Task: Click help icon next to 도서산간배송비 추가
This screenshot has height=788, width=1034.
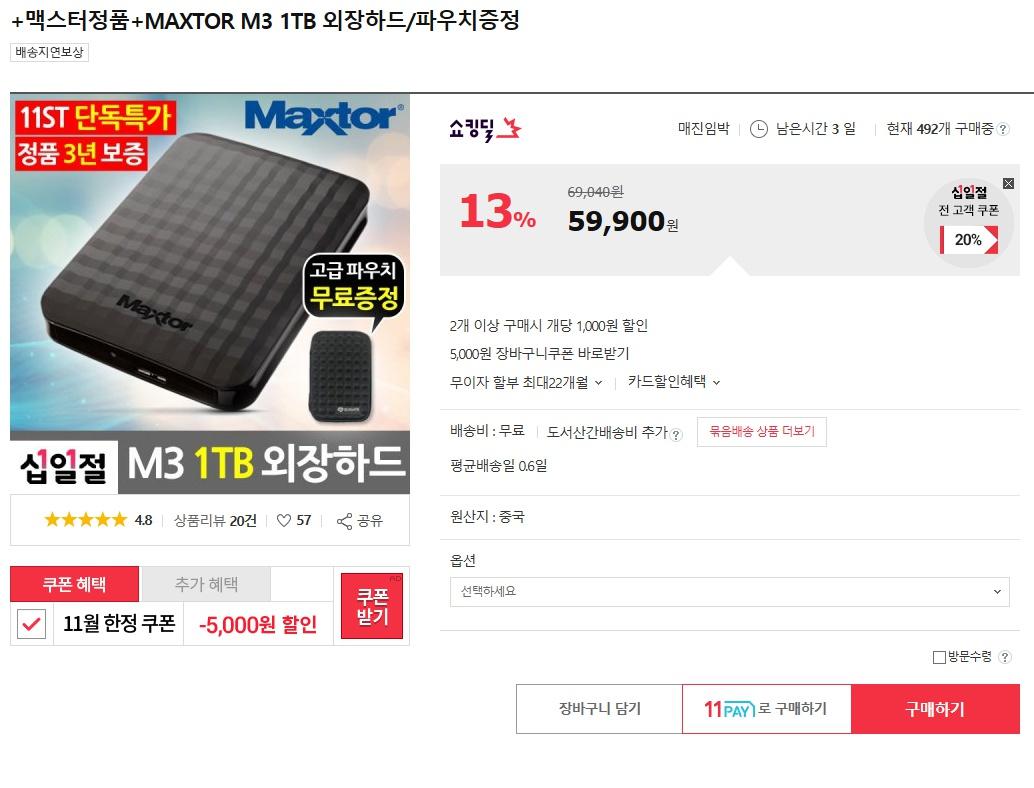Action: [x=677, y=435]
